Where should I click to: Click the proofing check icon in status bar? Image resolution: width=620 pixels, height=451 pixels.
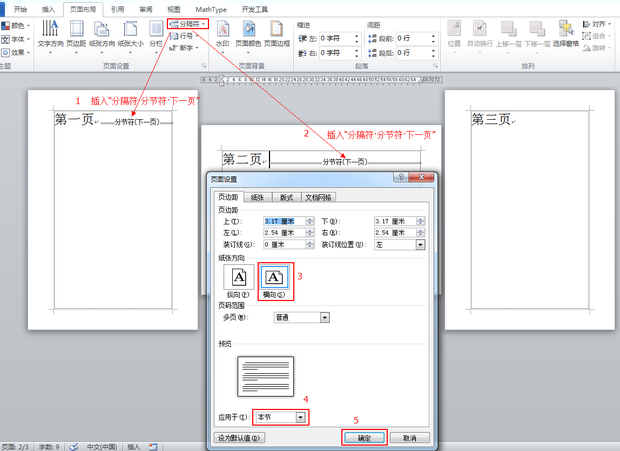(74, 447)
